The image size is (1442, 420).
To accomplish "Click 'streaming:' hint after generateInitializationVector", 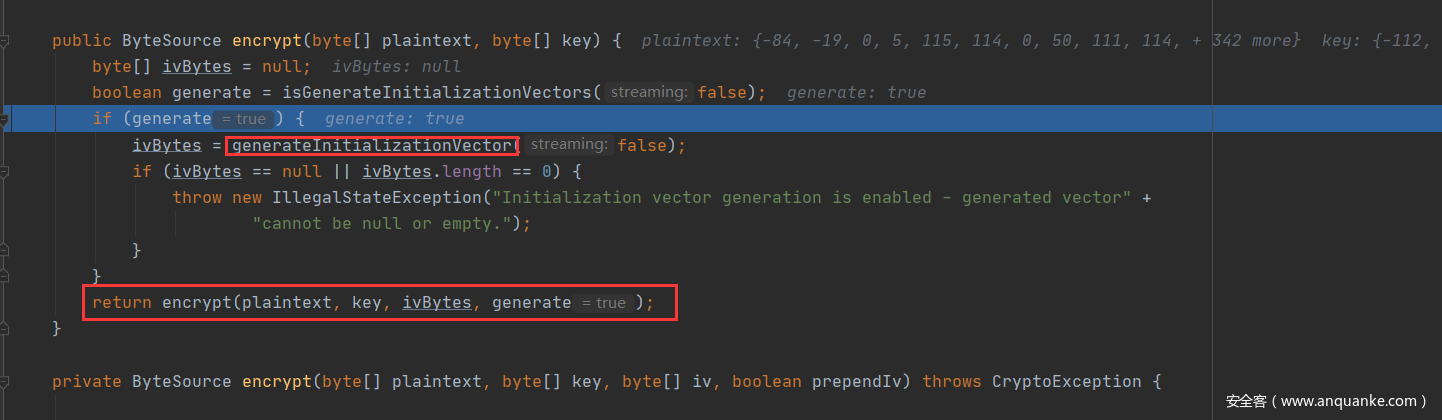I will coord(570,146).
